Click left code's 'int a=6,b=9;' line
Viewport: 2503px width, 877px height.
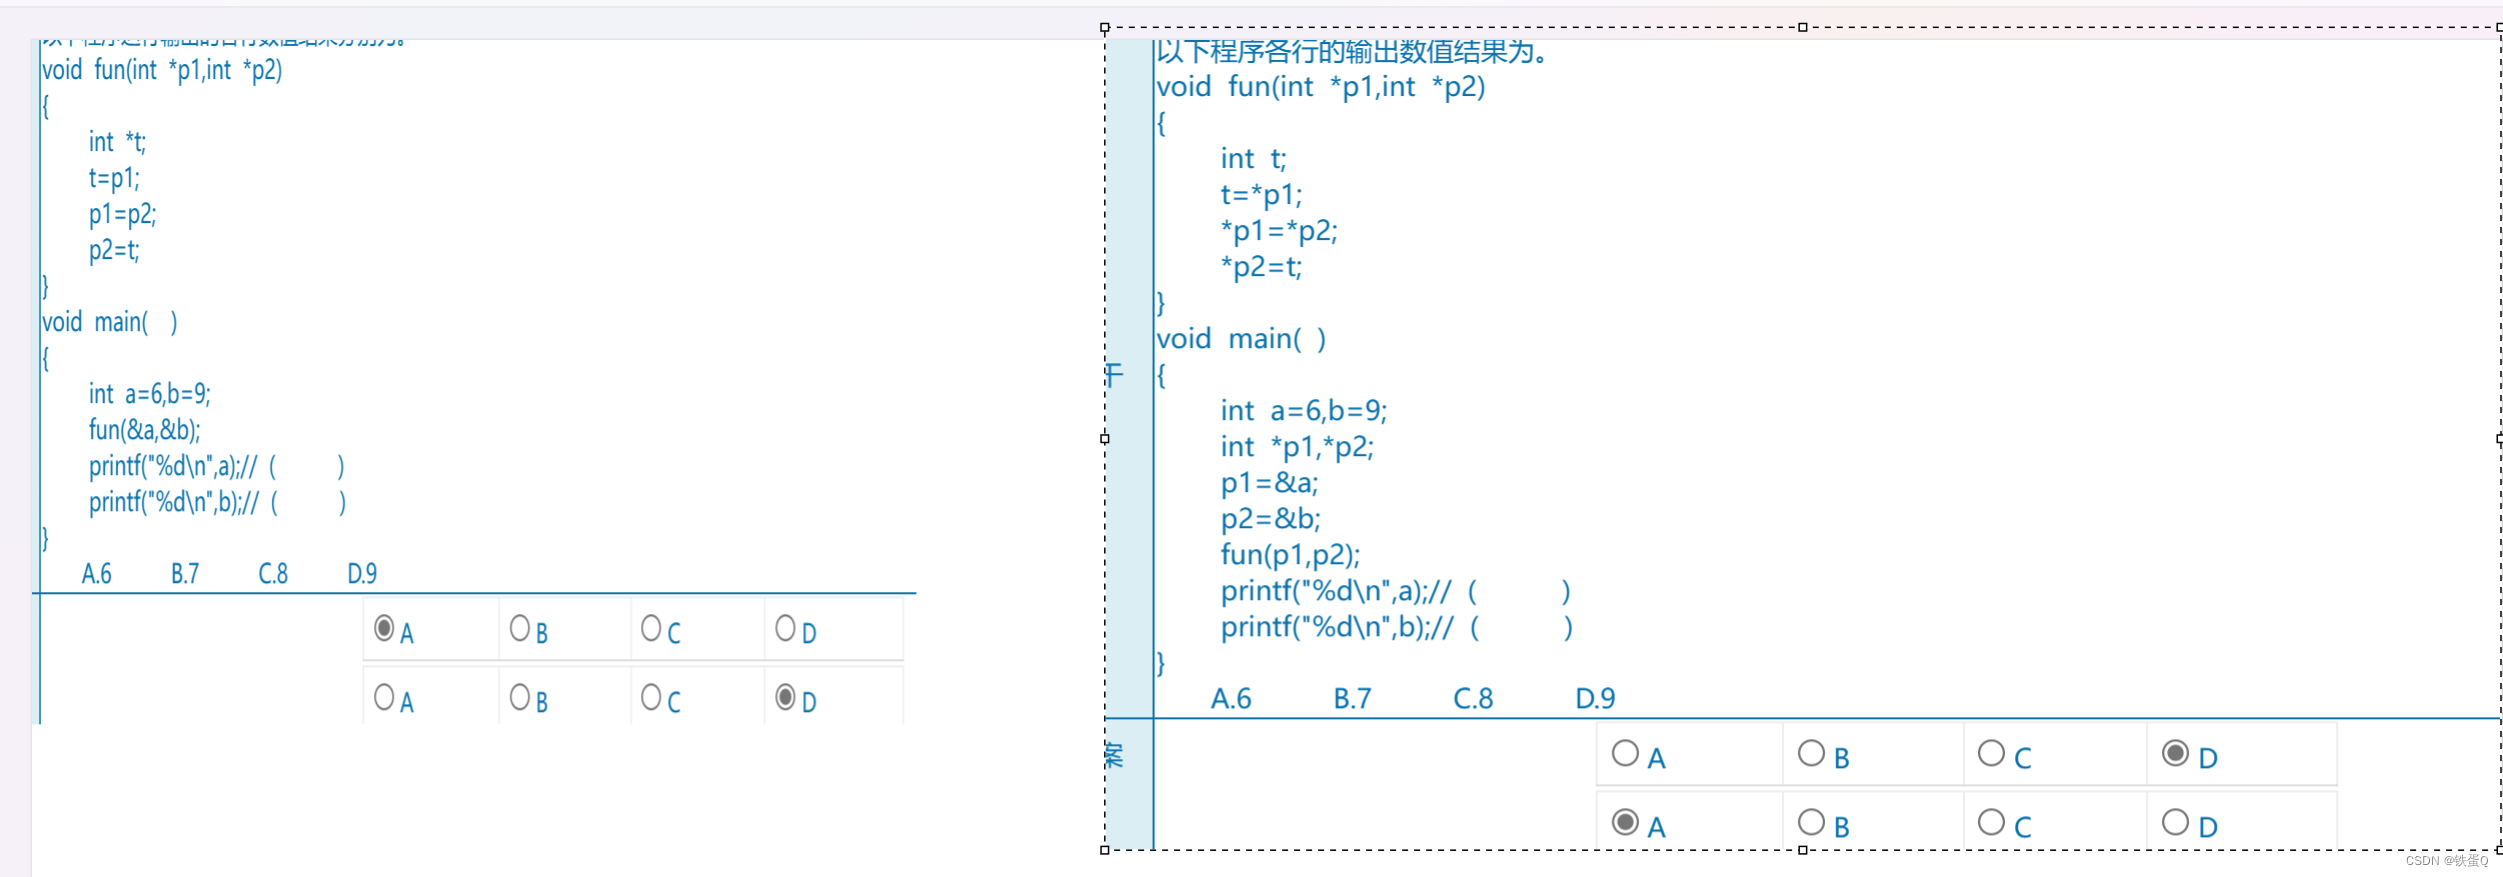(150, 394)
